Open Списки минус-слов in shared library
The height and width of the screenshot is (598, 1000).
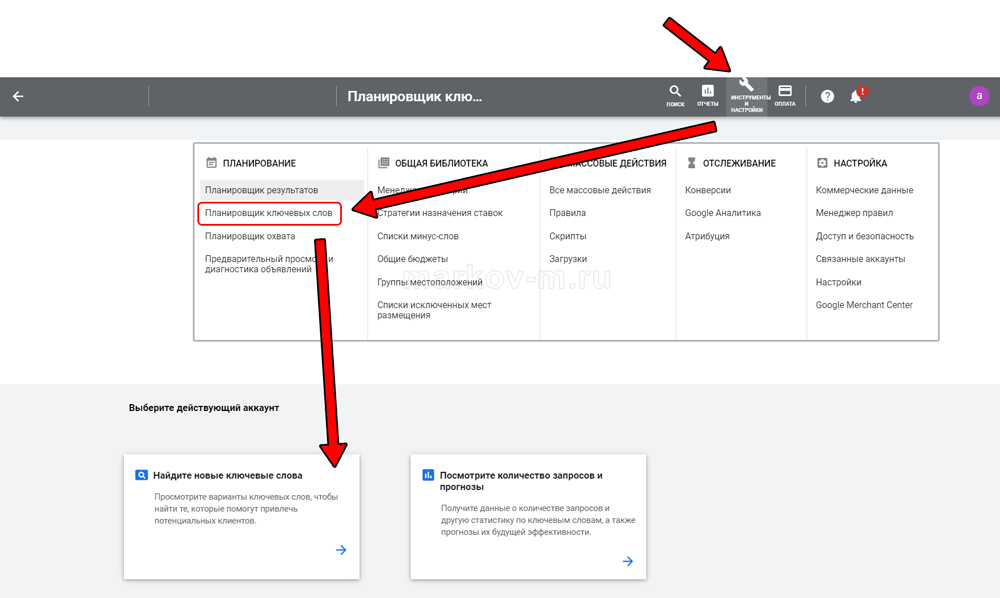[x=418, y=236]
